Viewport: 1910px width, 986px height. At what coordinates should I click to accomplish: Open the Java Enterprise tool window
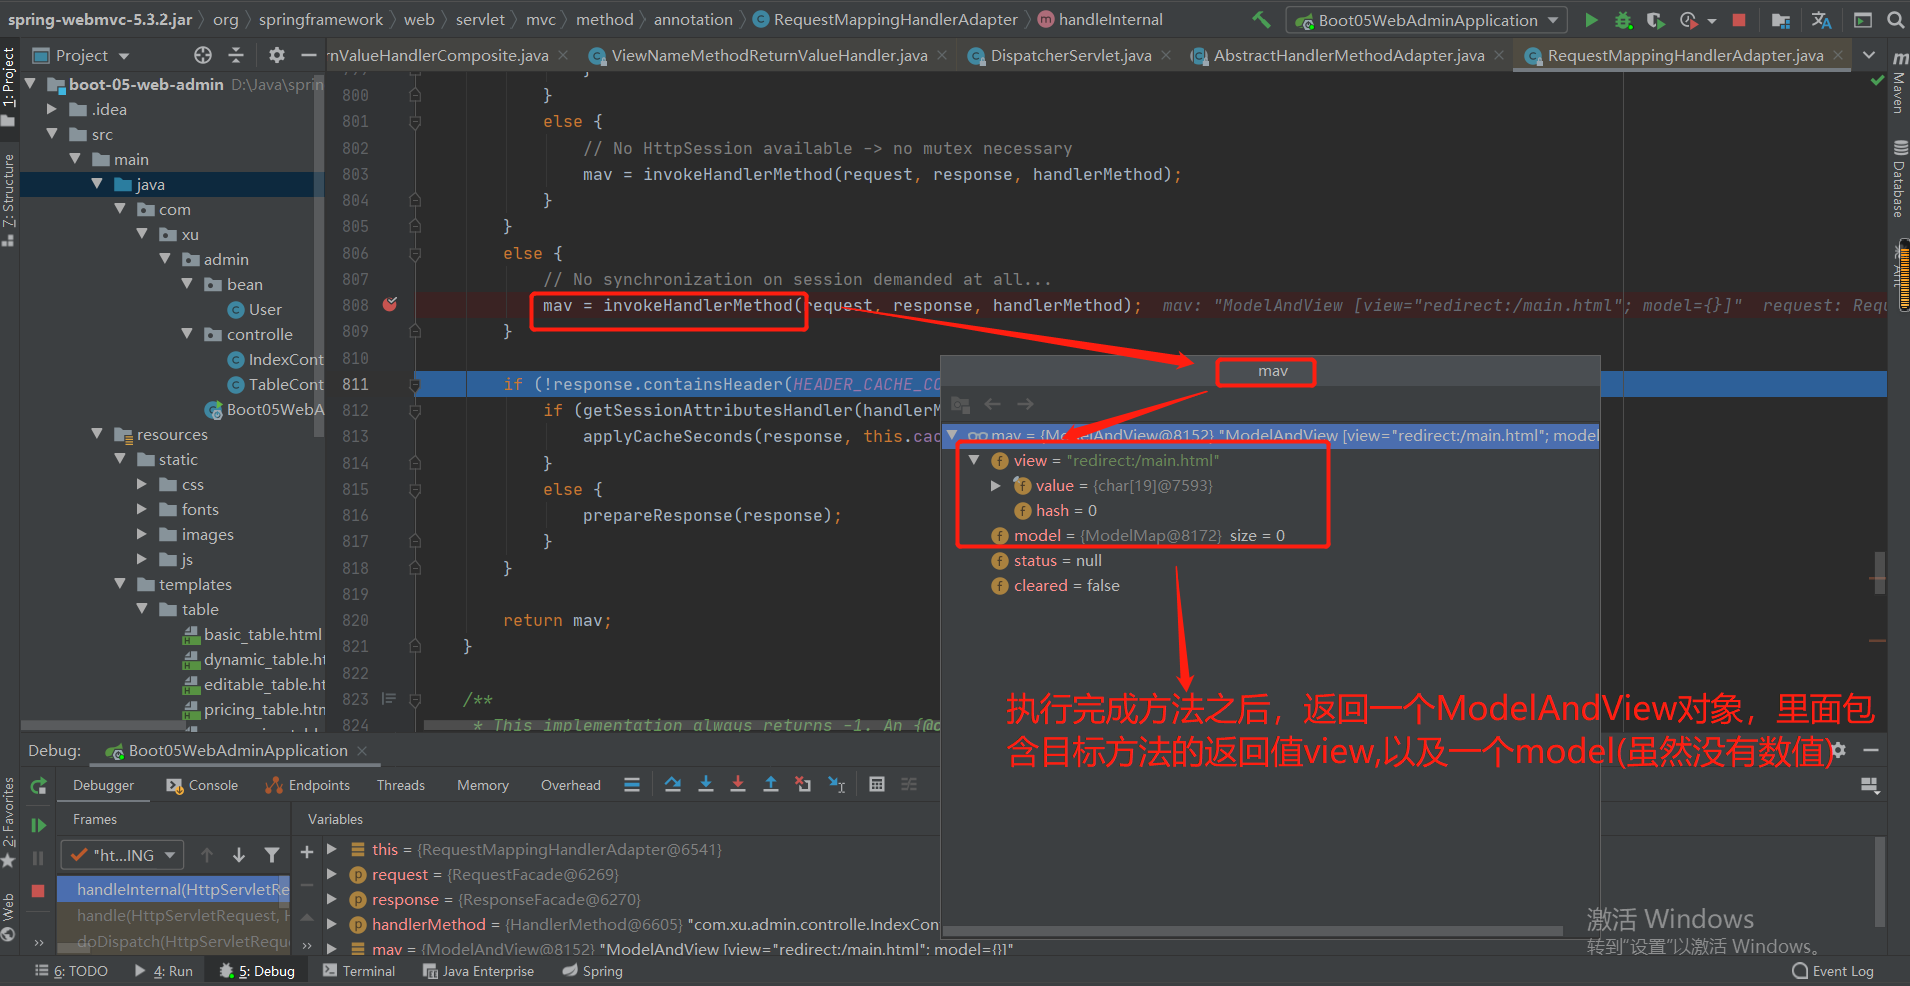(x=479, y=971)
